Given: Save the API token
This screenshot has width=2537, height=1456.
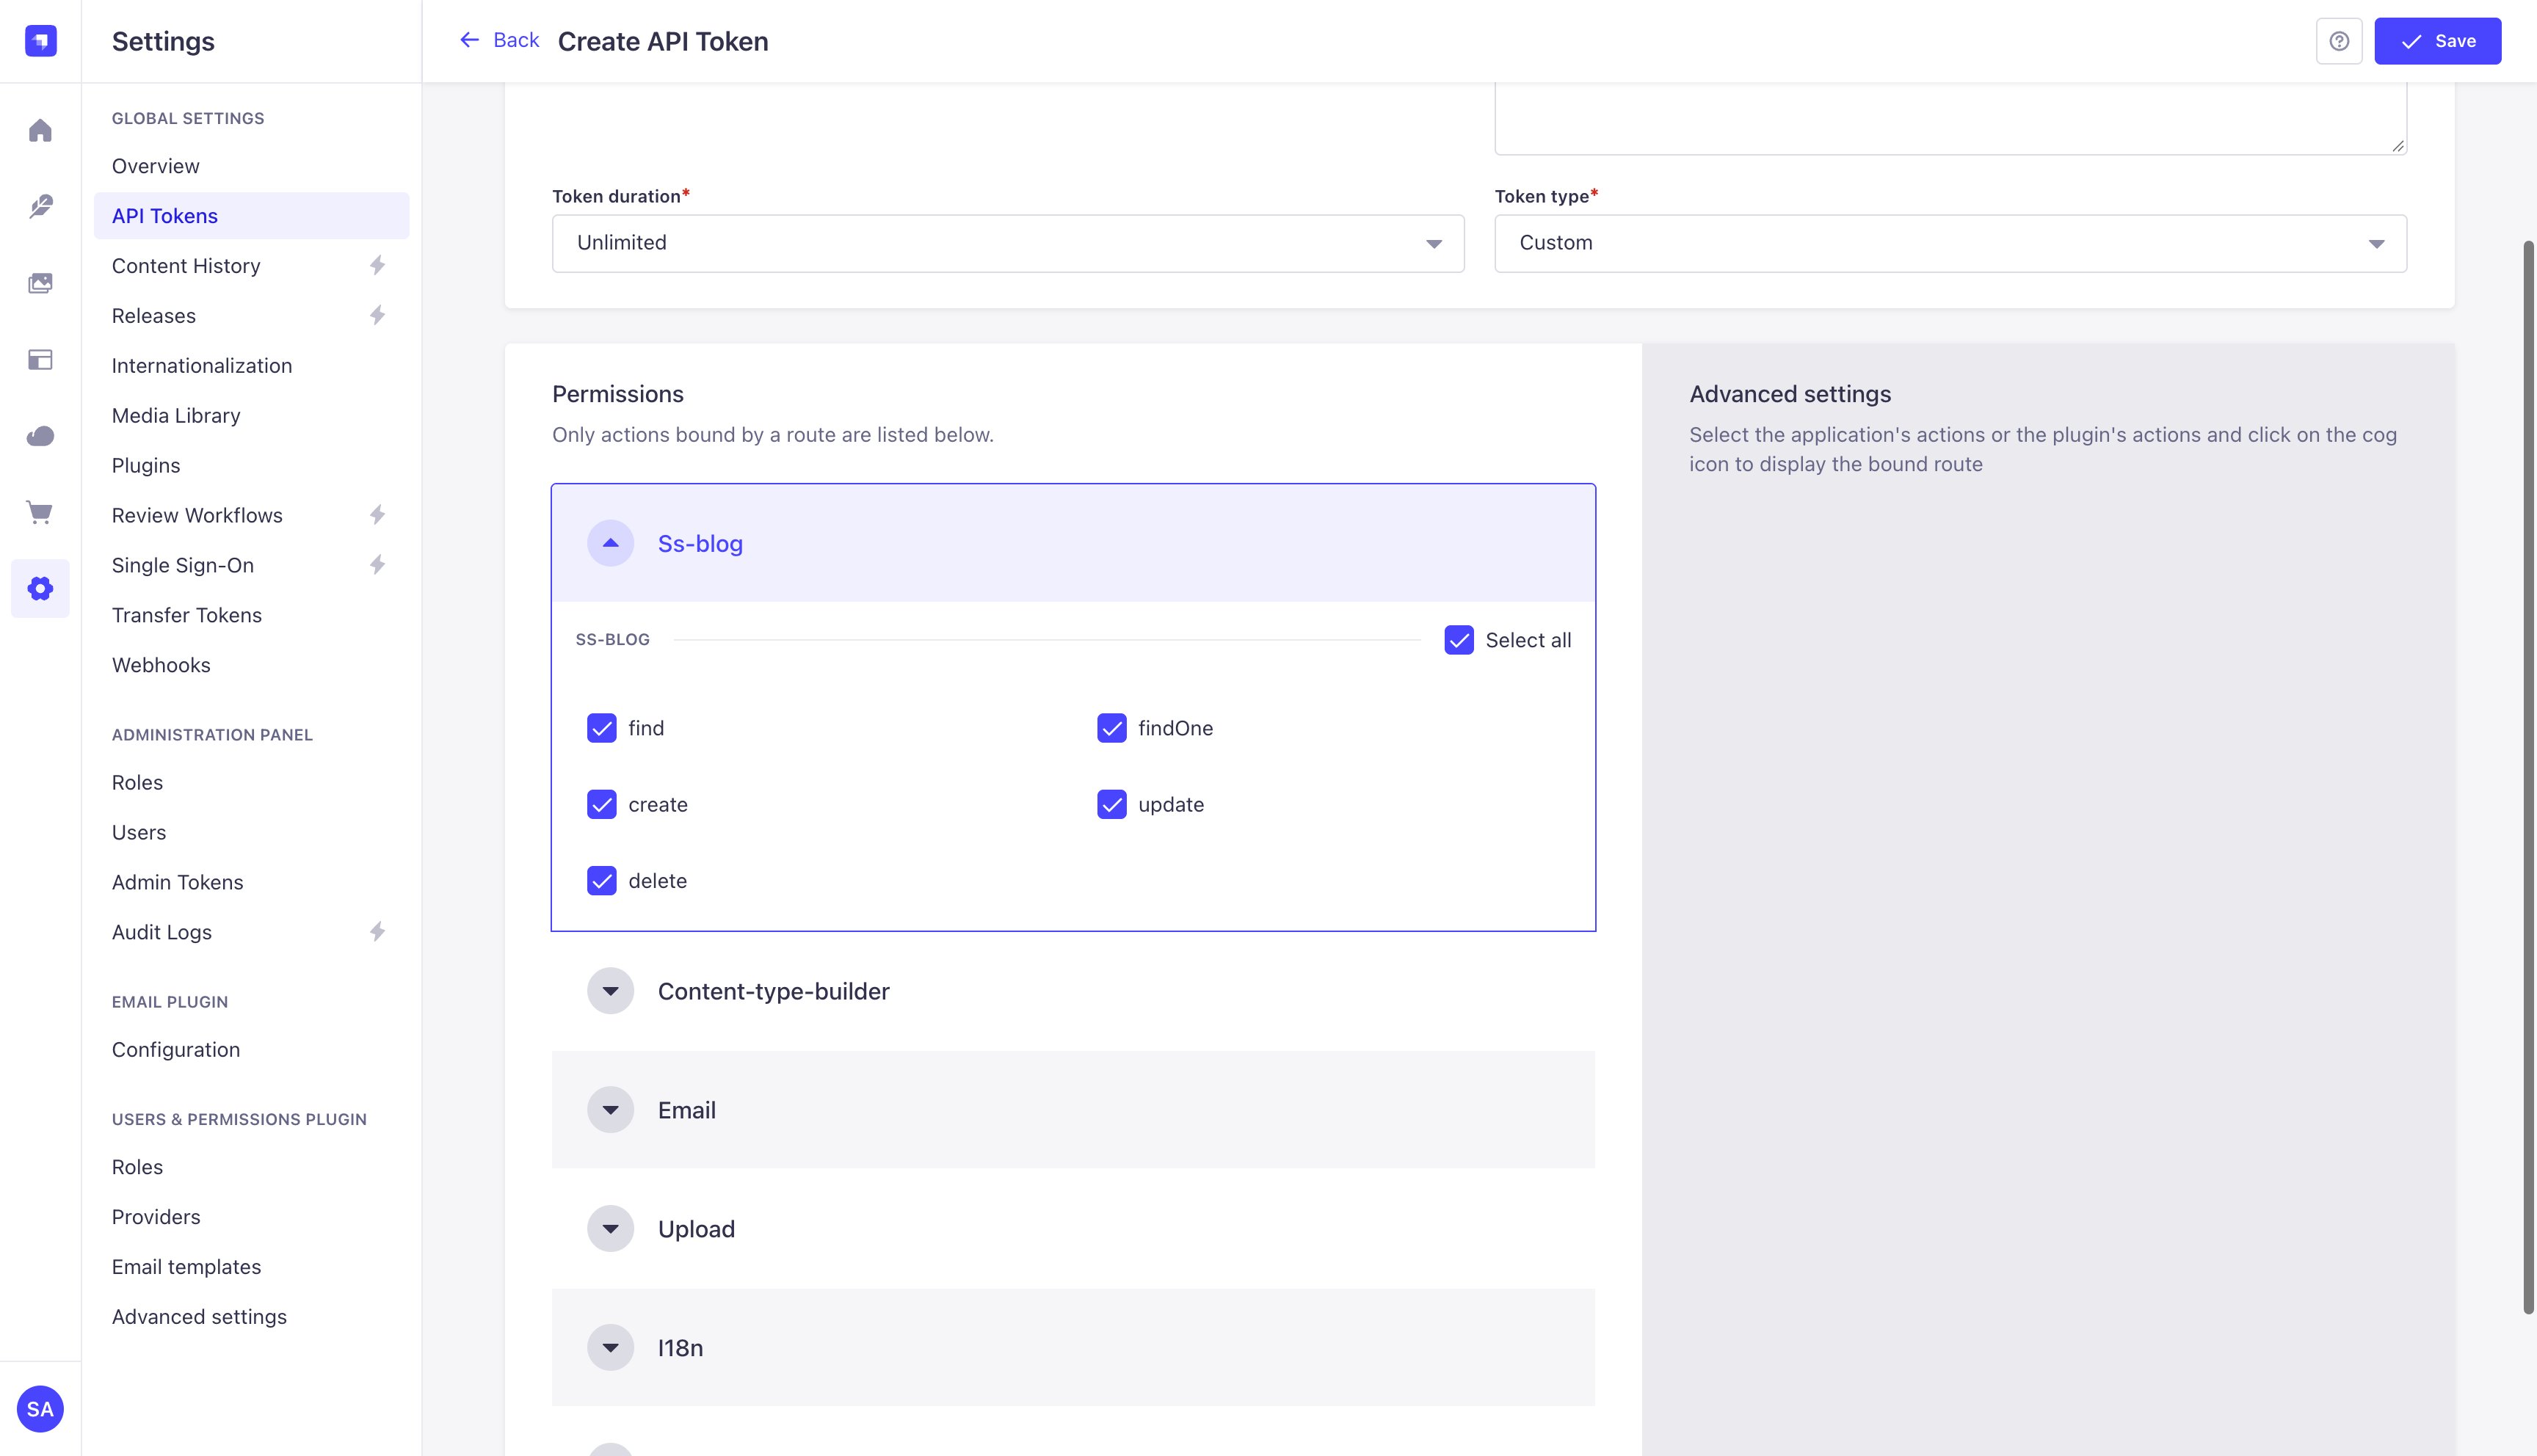Looking at the screenshot, I should point(2438,41).
